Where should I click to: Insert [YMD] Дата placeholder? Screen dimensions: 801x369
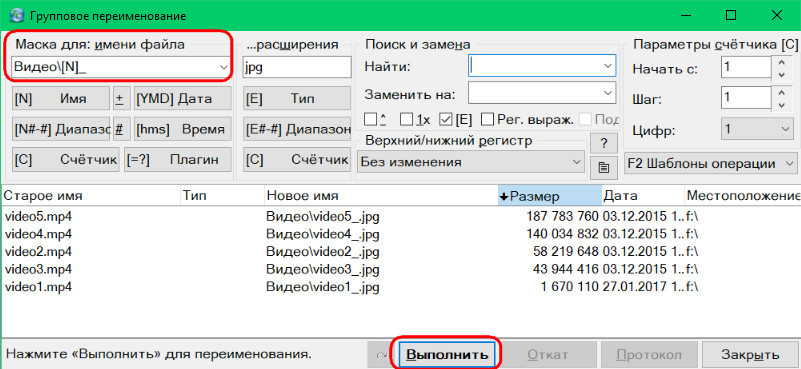[x=182, y=99]
